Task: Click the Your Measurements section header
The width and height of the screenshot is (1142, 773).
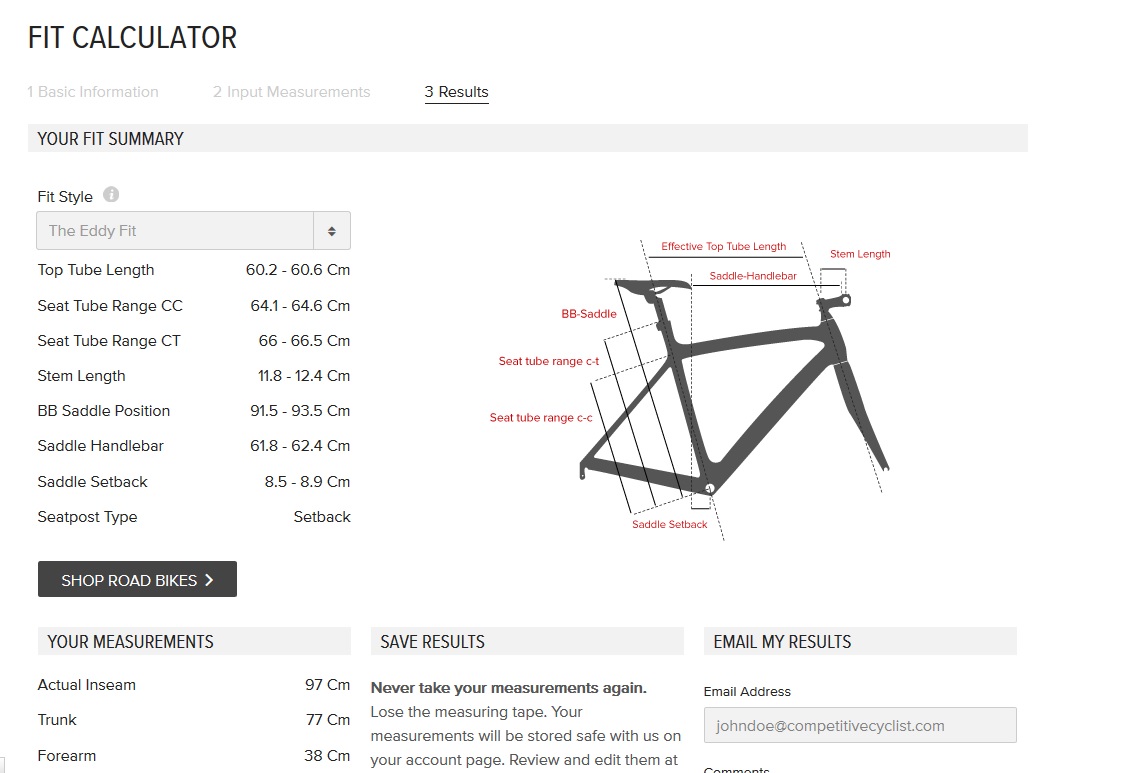Action: coord(131,642)
